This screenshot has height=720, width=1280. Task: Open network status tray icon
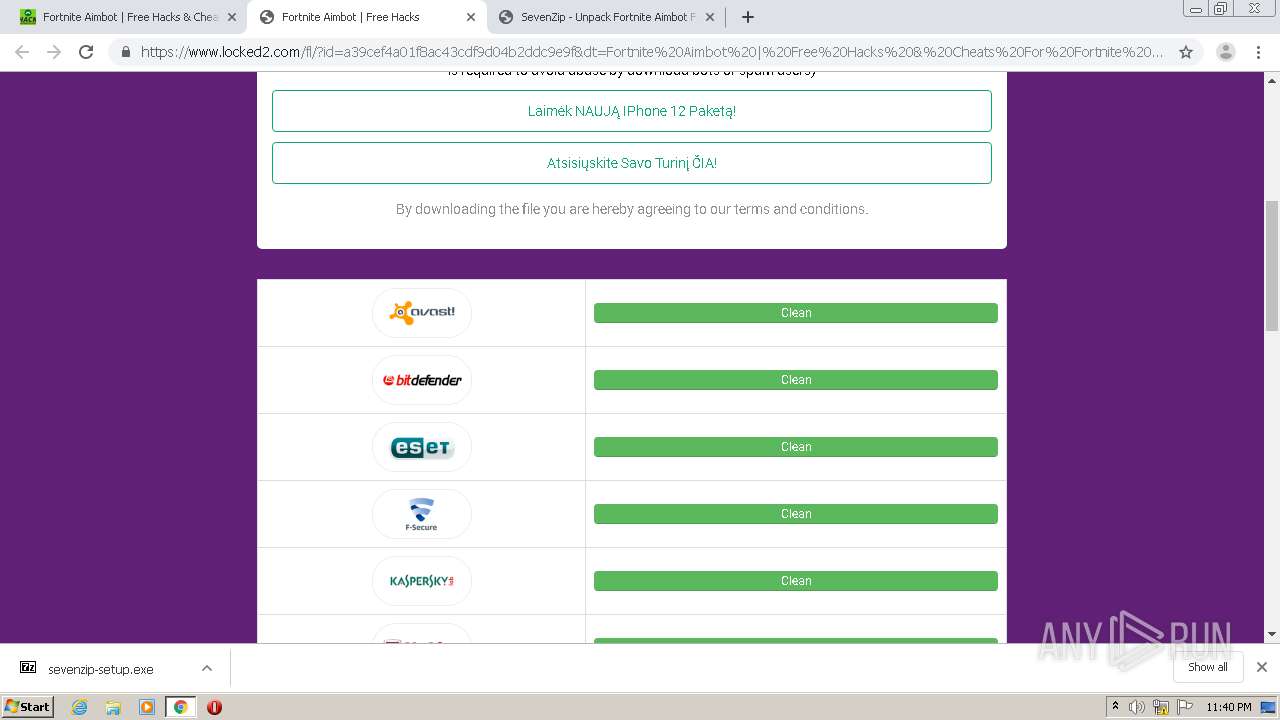click(x=1161, y=707)
